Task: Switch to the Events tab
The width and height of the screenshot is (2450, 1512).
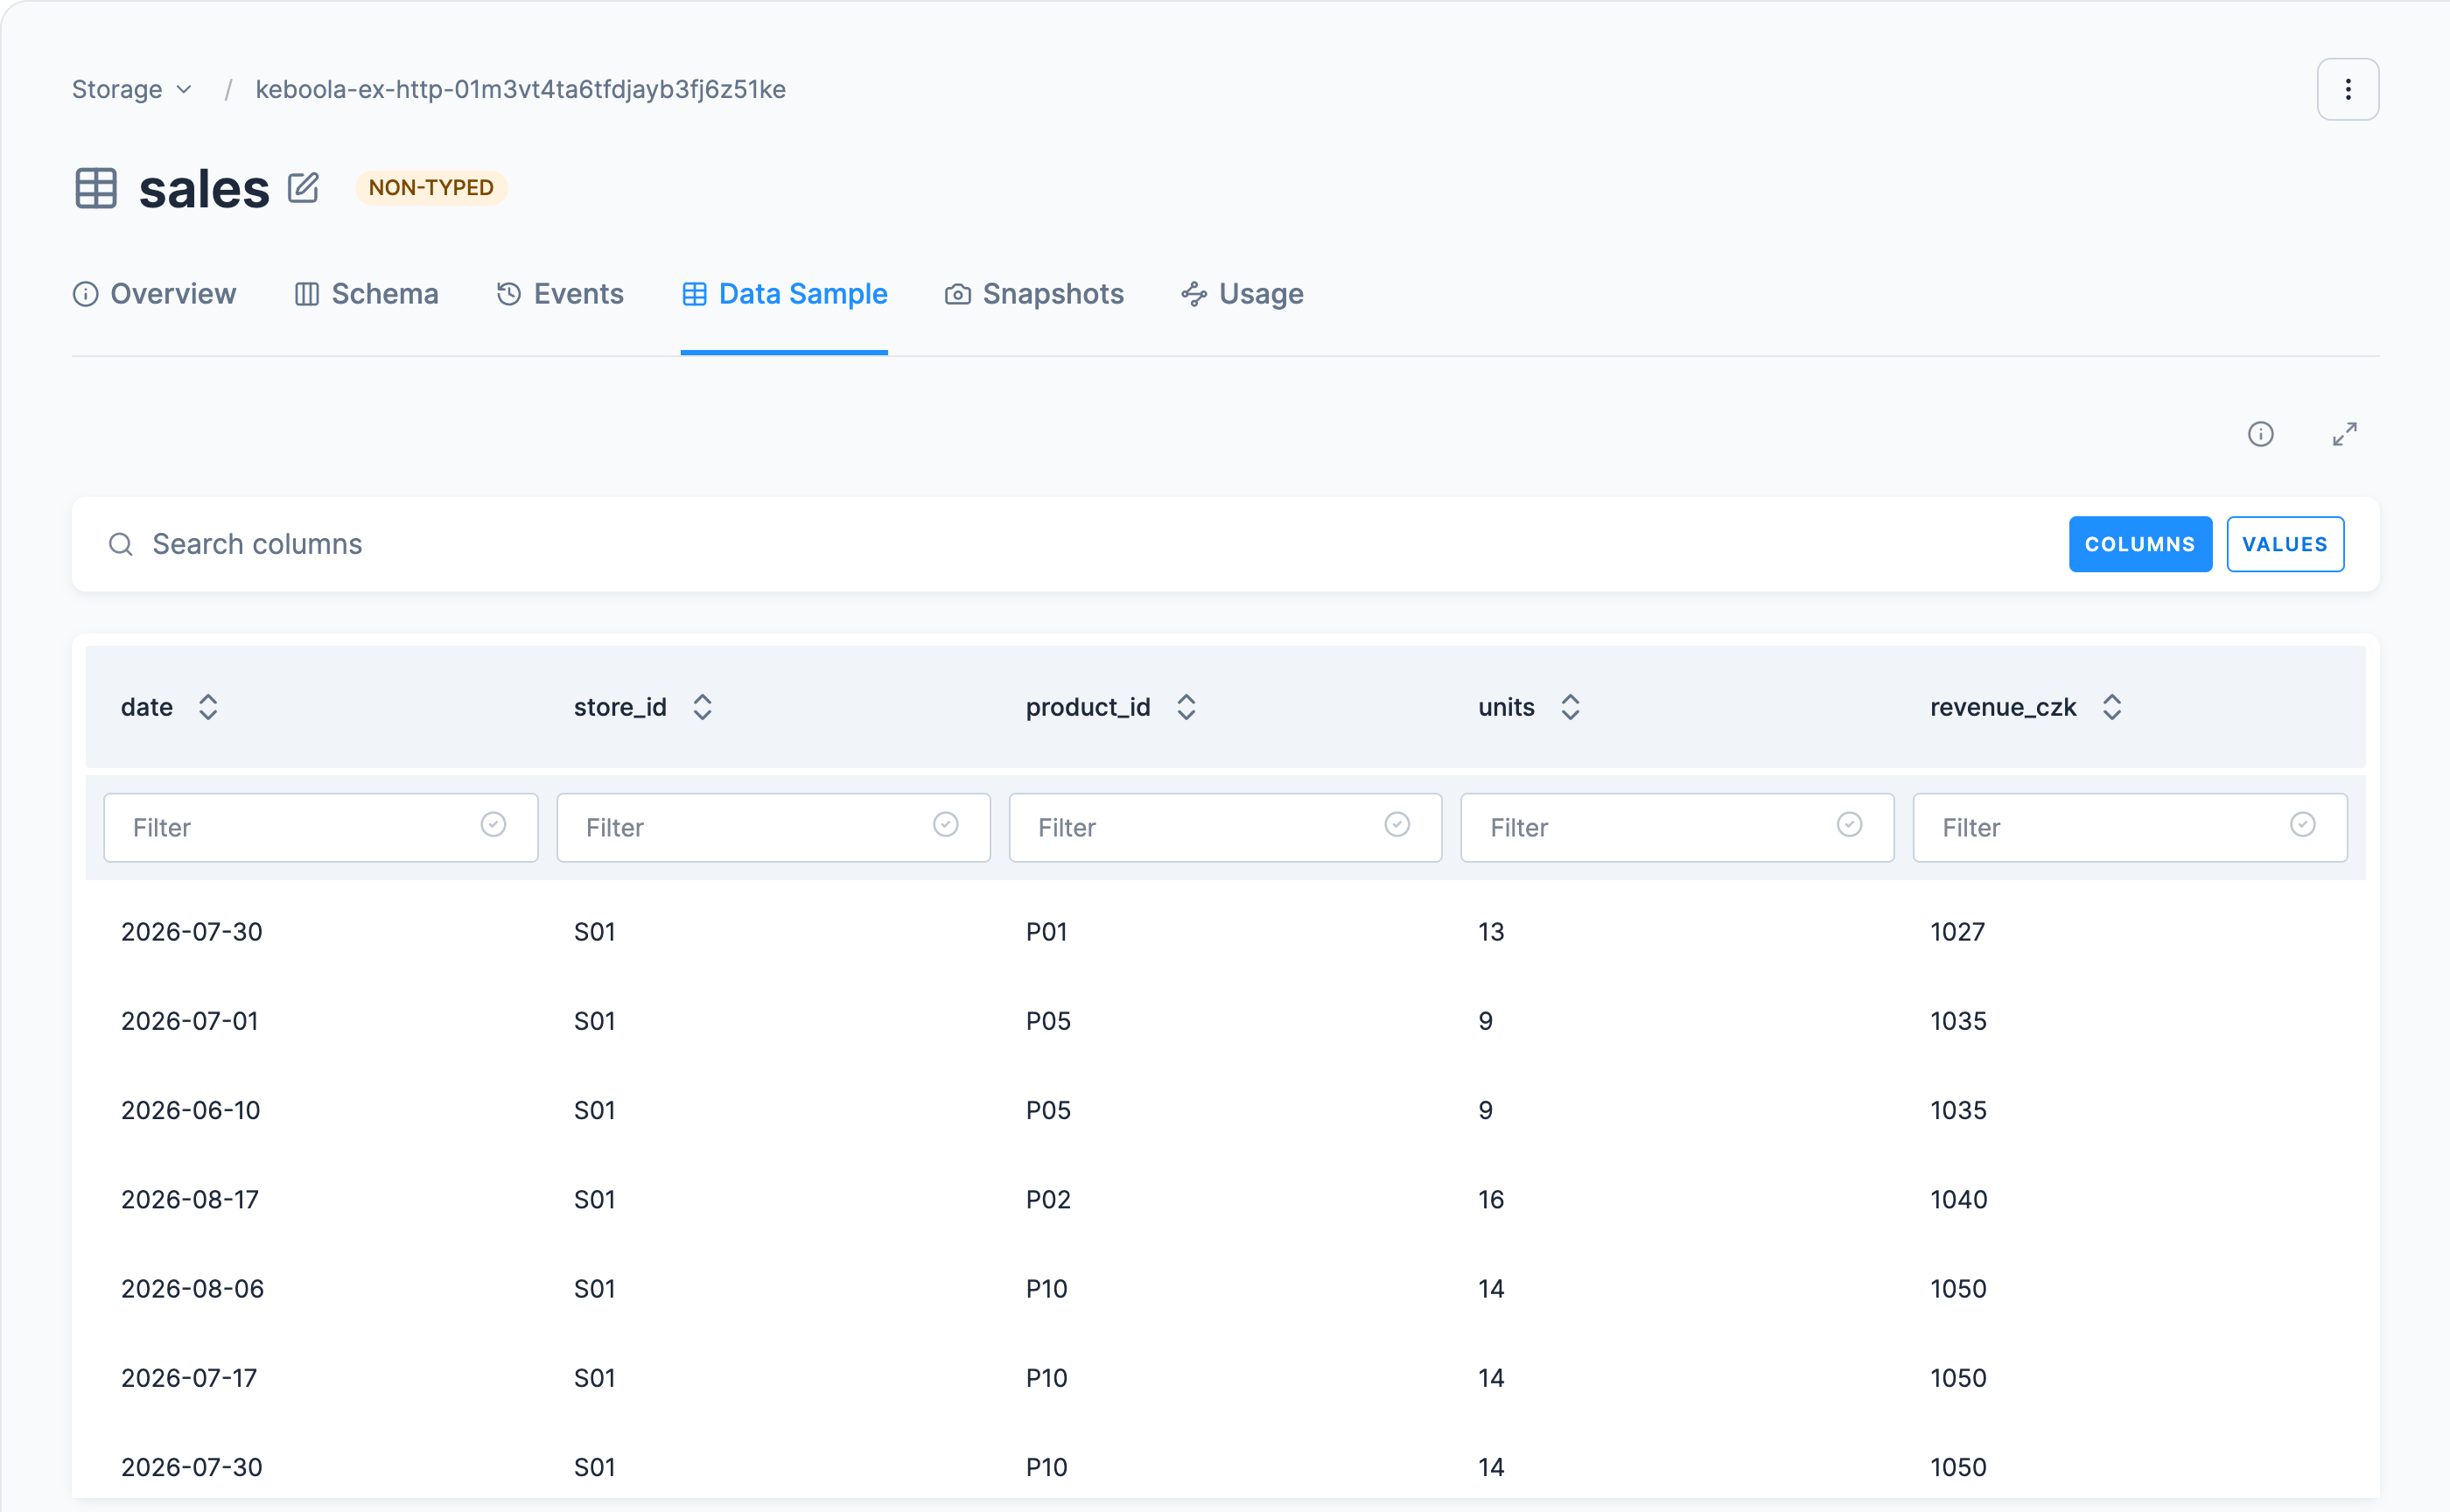Action: (560, 294)
